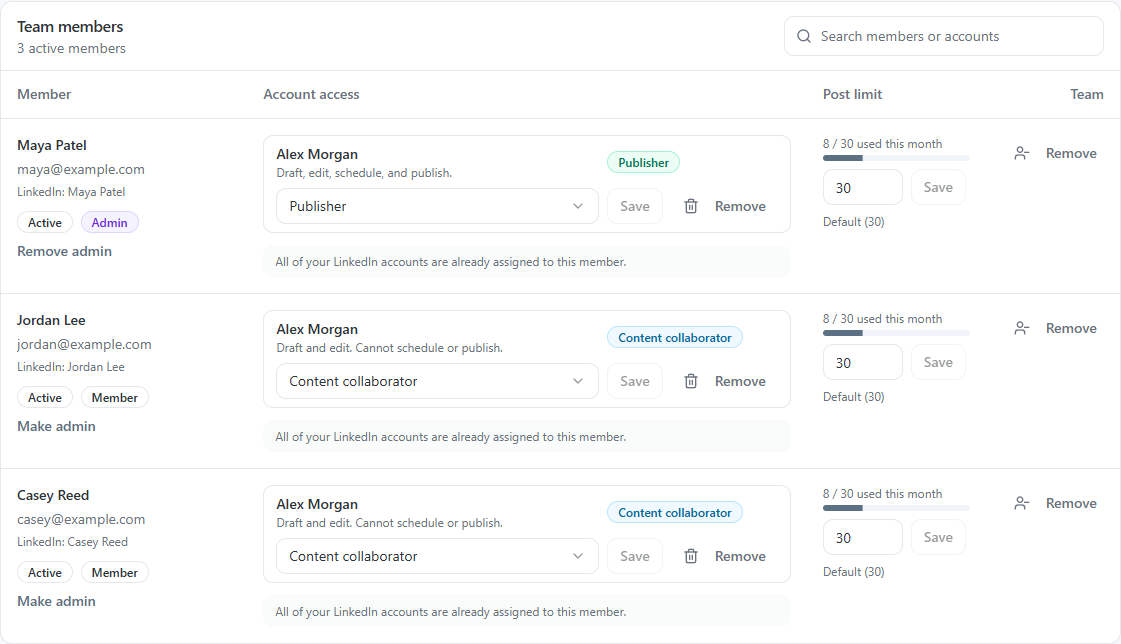Open Jordan Lee's Content collaborator role dropdown
This screenshot has height=644, width=1121.
tap(437, 381)
